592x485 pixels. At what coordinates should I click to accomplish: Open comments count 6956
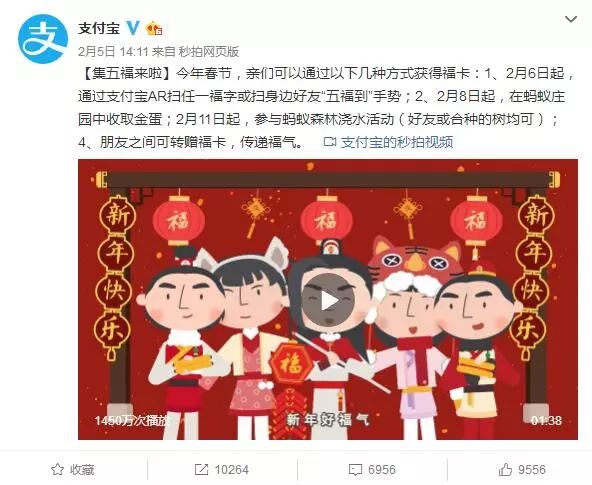pos(382,470)
